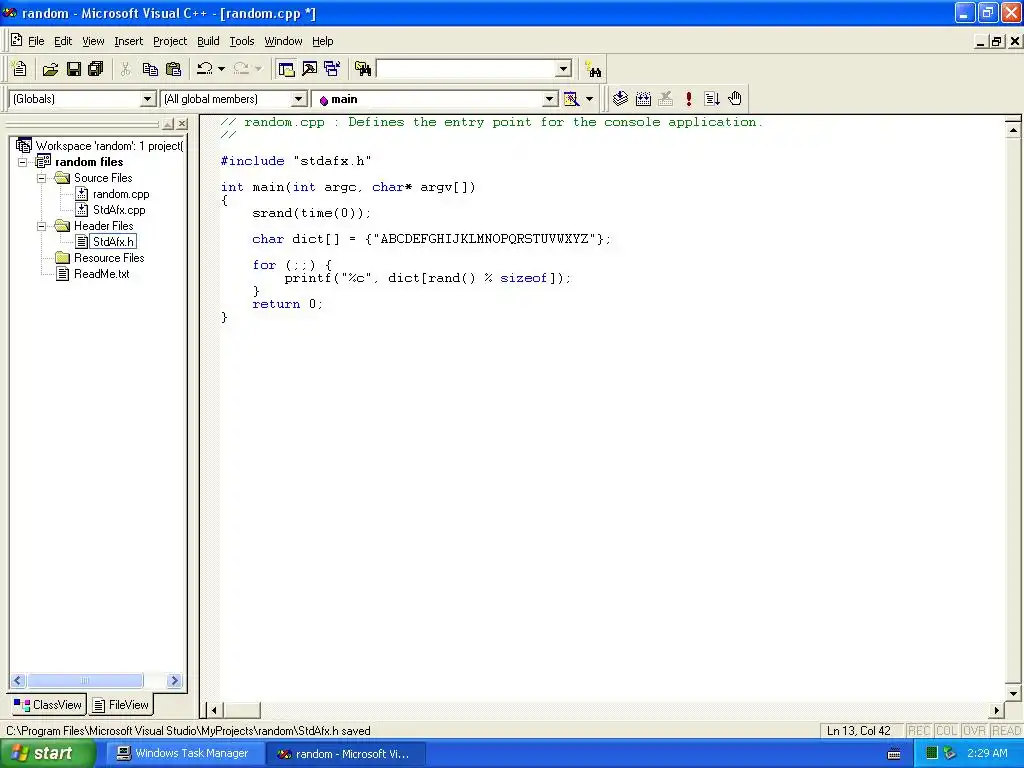Open the Build menu
The height and width of the screenshot is (768, 1024).
pyautogui.click(x=208, y=41)
